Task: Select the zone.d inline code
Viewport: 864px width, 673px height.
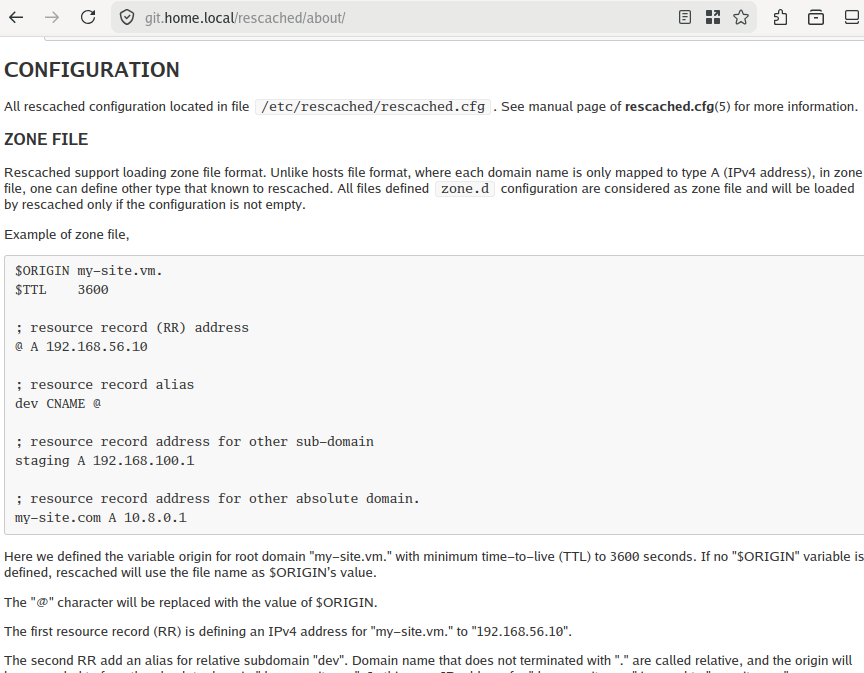Action: tap(465, 189)
